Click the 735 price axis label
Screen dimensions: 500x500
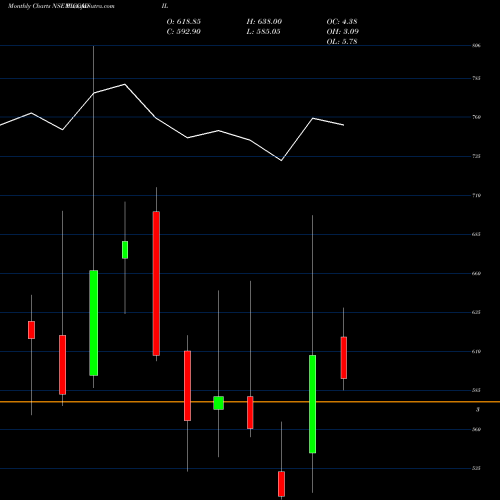tap(476, 156)
